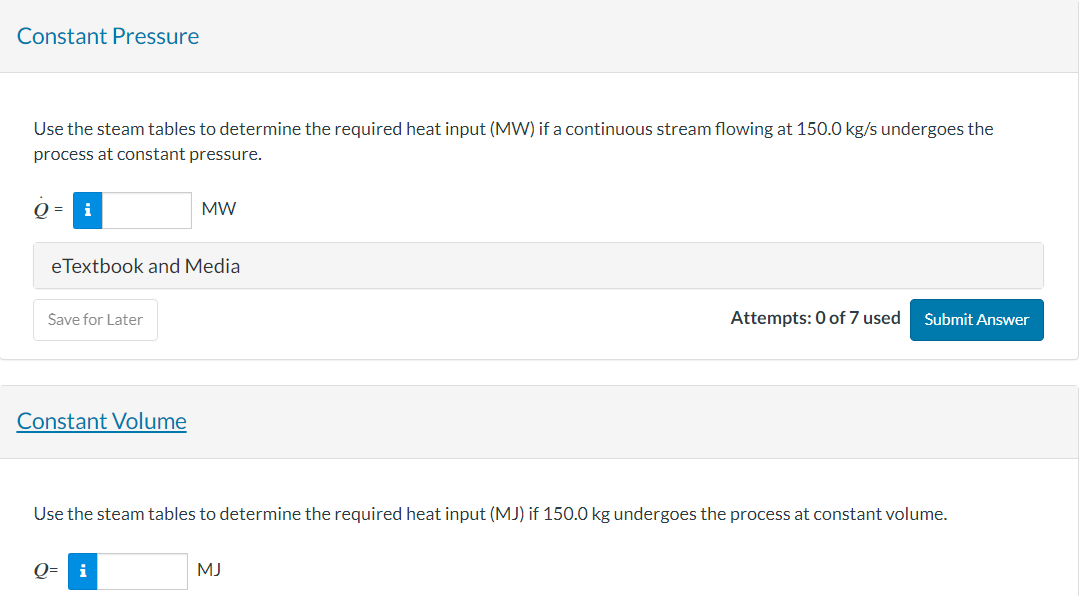Click the MJ unit label
This screenshot has height=596, width=1079.
(209, 570)
